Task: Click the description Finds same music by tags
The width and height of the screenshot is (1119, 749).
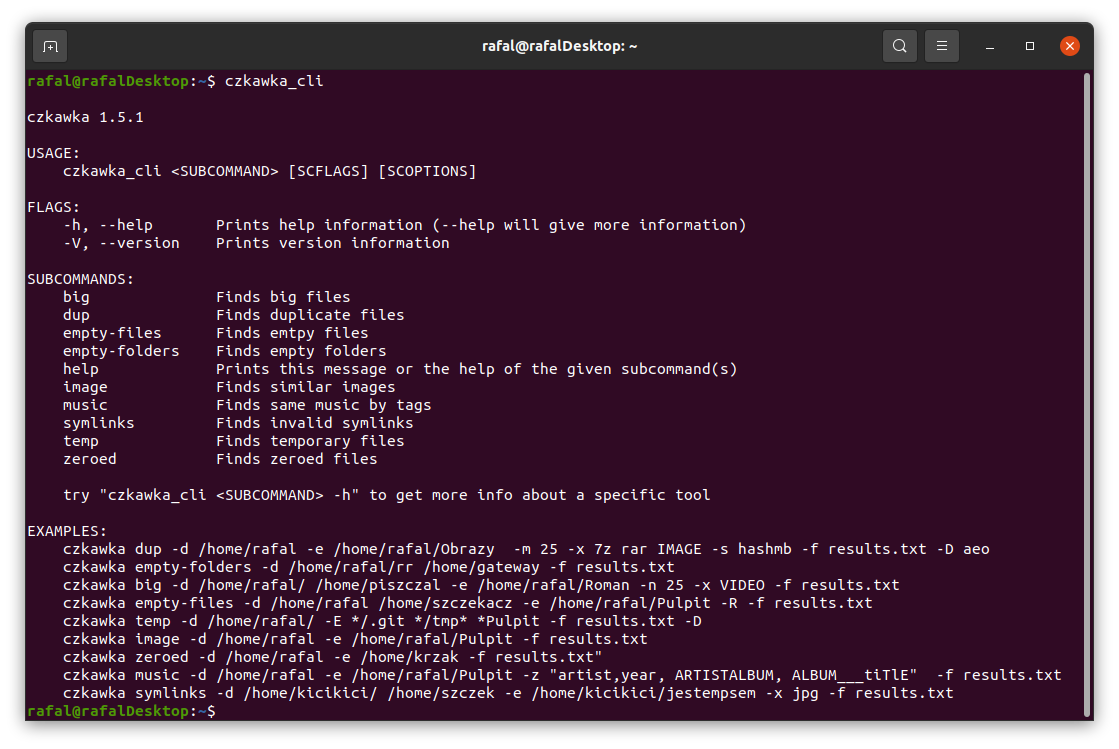Action: [x=323, y=405]
